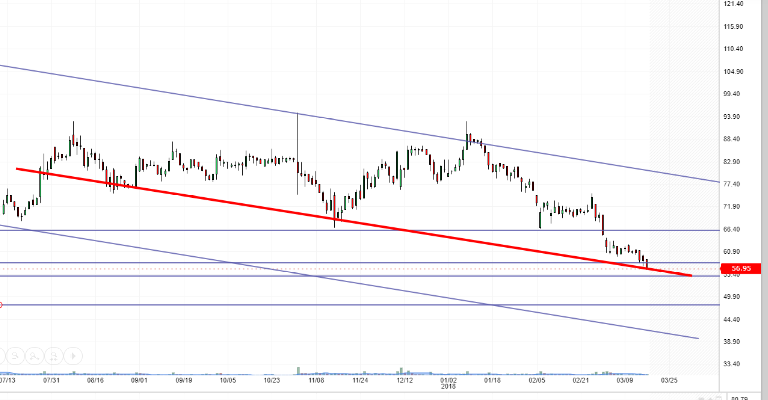Screen dimensions: 768x400
Task: Click the zoom-out magnifier icon with minus sign
Action: click(x=15, y=356)
